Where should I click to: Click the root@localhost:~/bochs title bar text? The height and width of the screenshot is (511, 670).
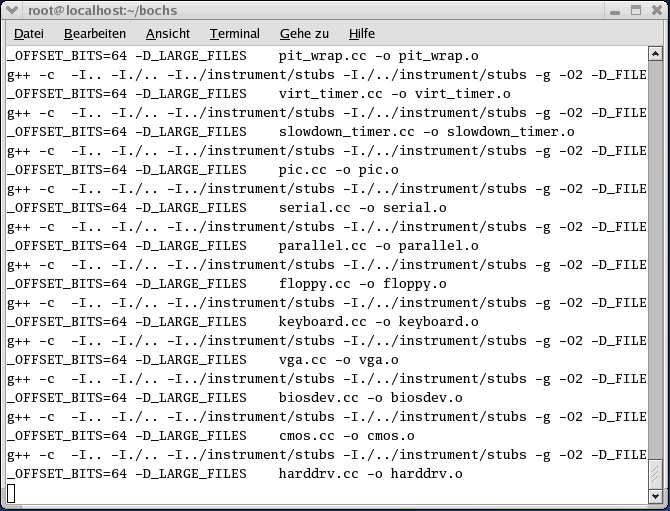[103, 10]
